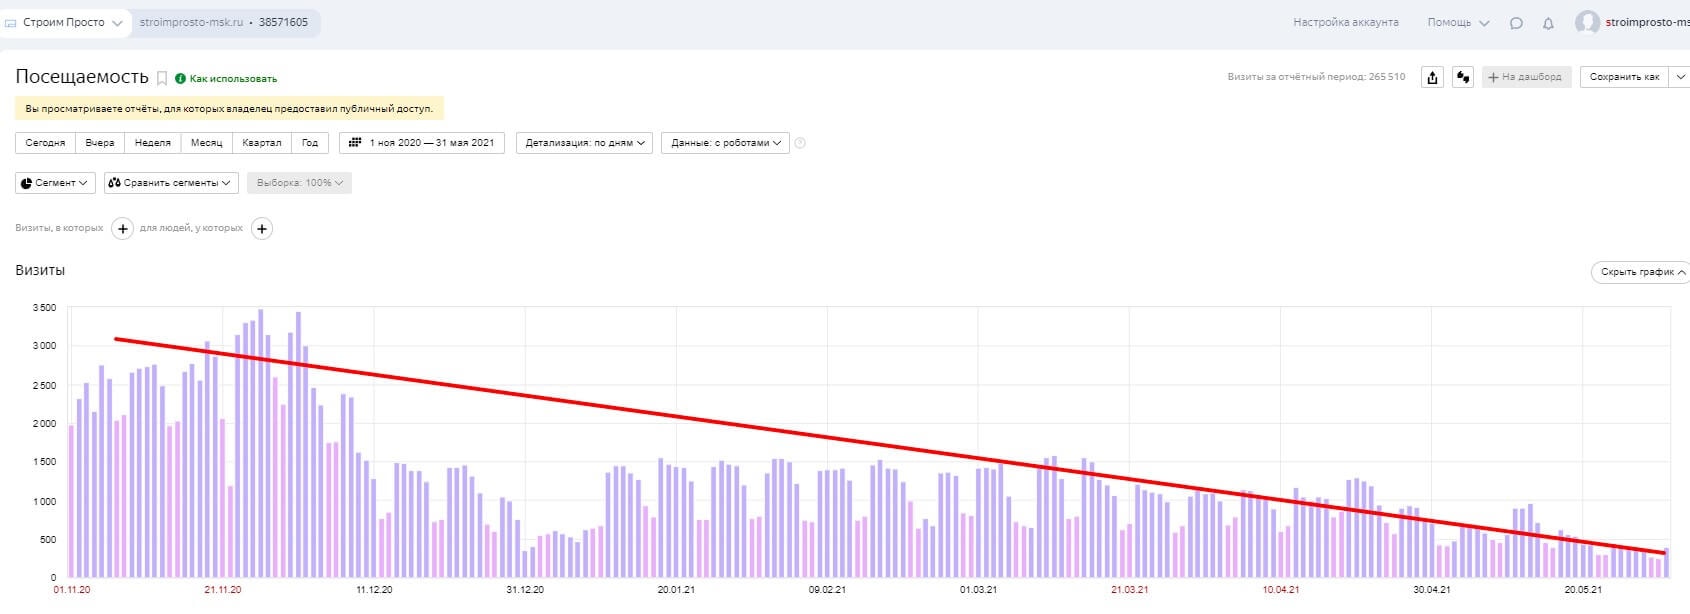
Task: Open the calendar date range picker
Action: pos(422,143)
